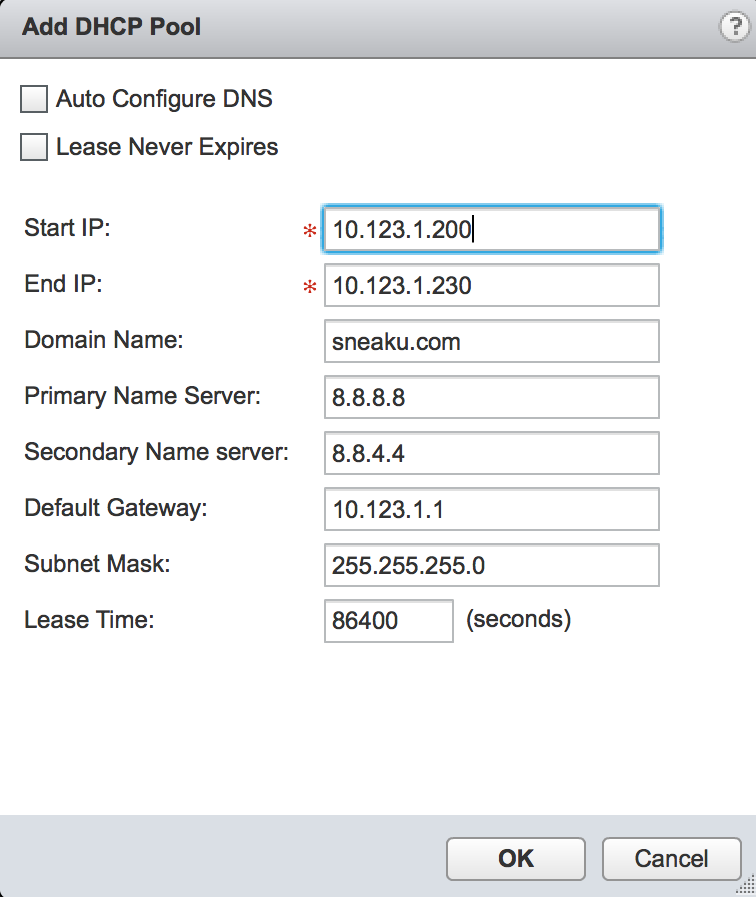This screenshot has width=756, height=897.
Task: Click the Start IP label
Action: [x=67, y=228]
